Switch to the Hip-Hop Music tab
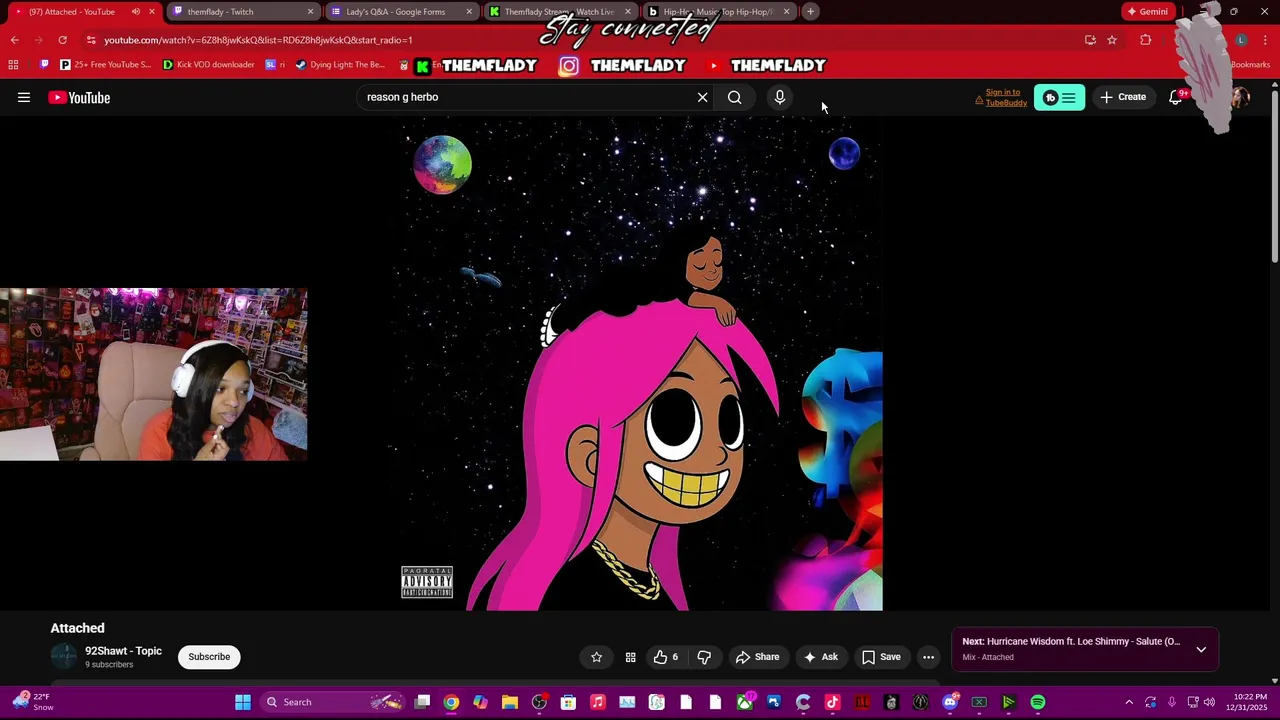The image size is (1280, 720). (x=718, y=12)
